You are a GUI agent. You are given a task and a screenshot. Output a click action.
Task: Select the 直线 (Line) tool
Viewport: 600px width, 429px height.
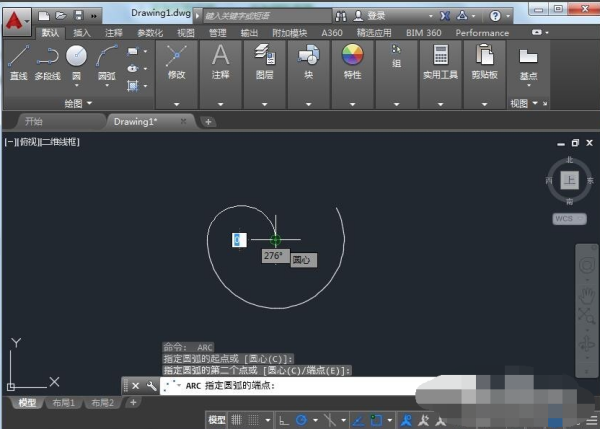[x=18, y=60]
